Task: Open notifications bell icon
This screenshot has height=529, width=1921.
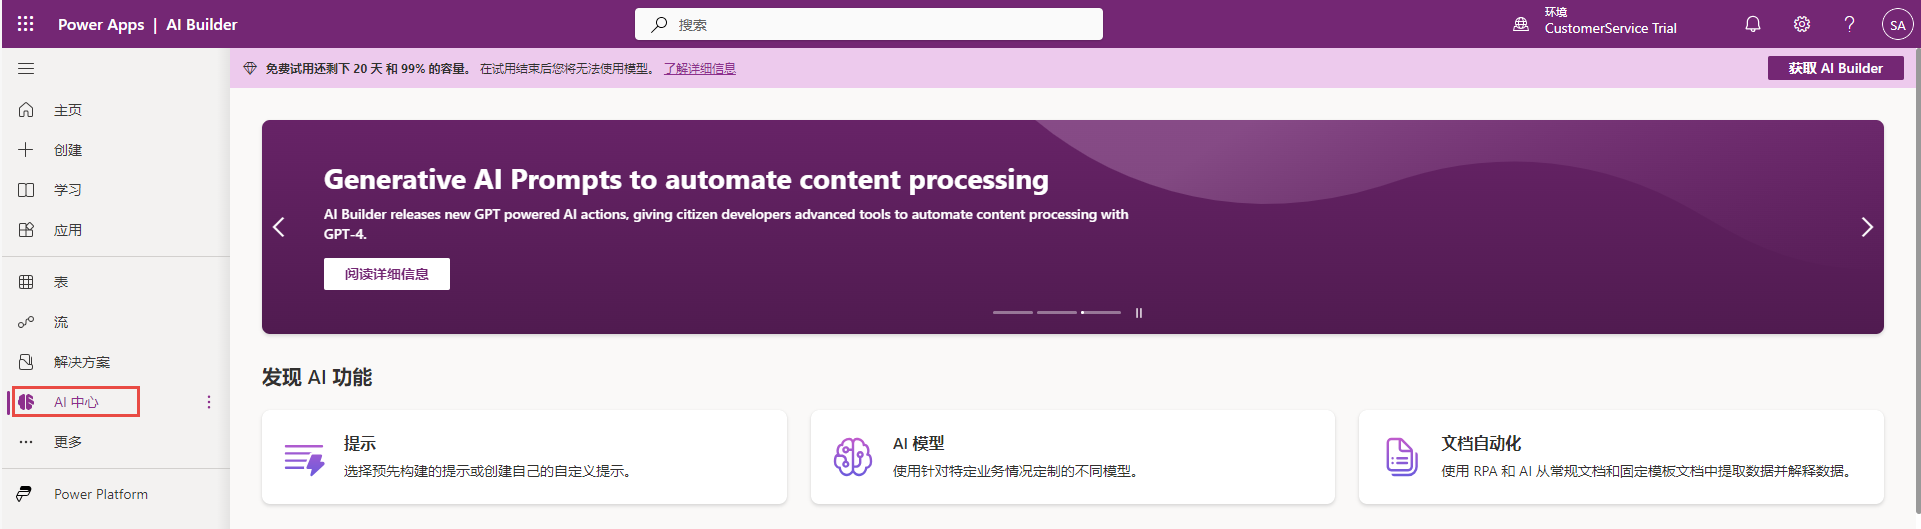Action: pyautogui.click(x=1753, y=24)
